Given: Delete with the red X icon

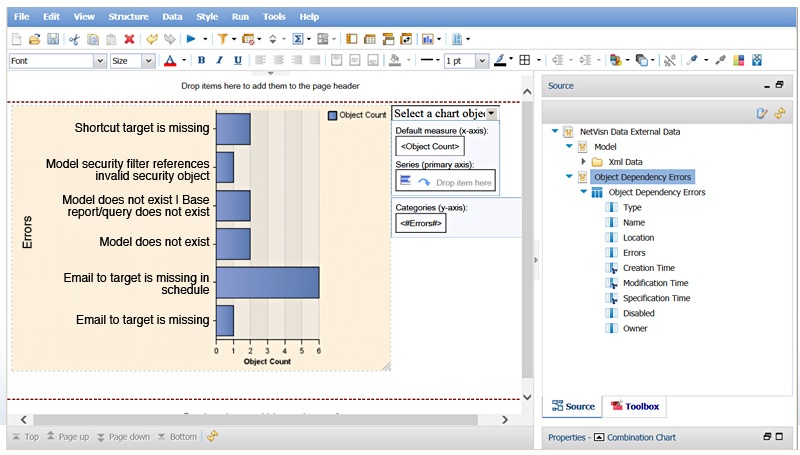Looking at the screenshot, I should (x=129, y=39).
